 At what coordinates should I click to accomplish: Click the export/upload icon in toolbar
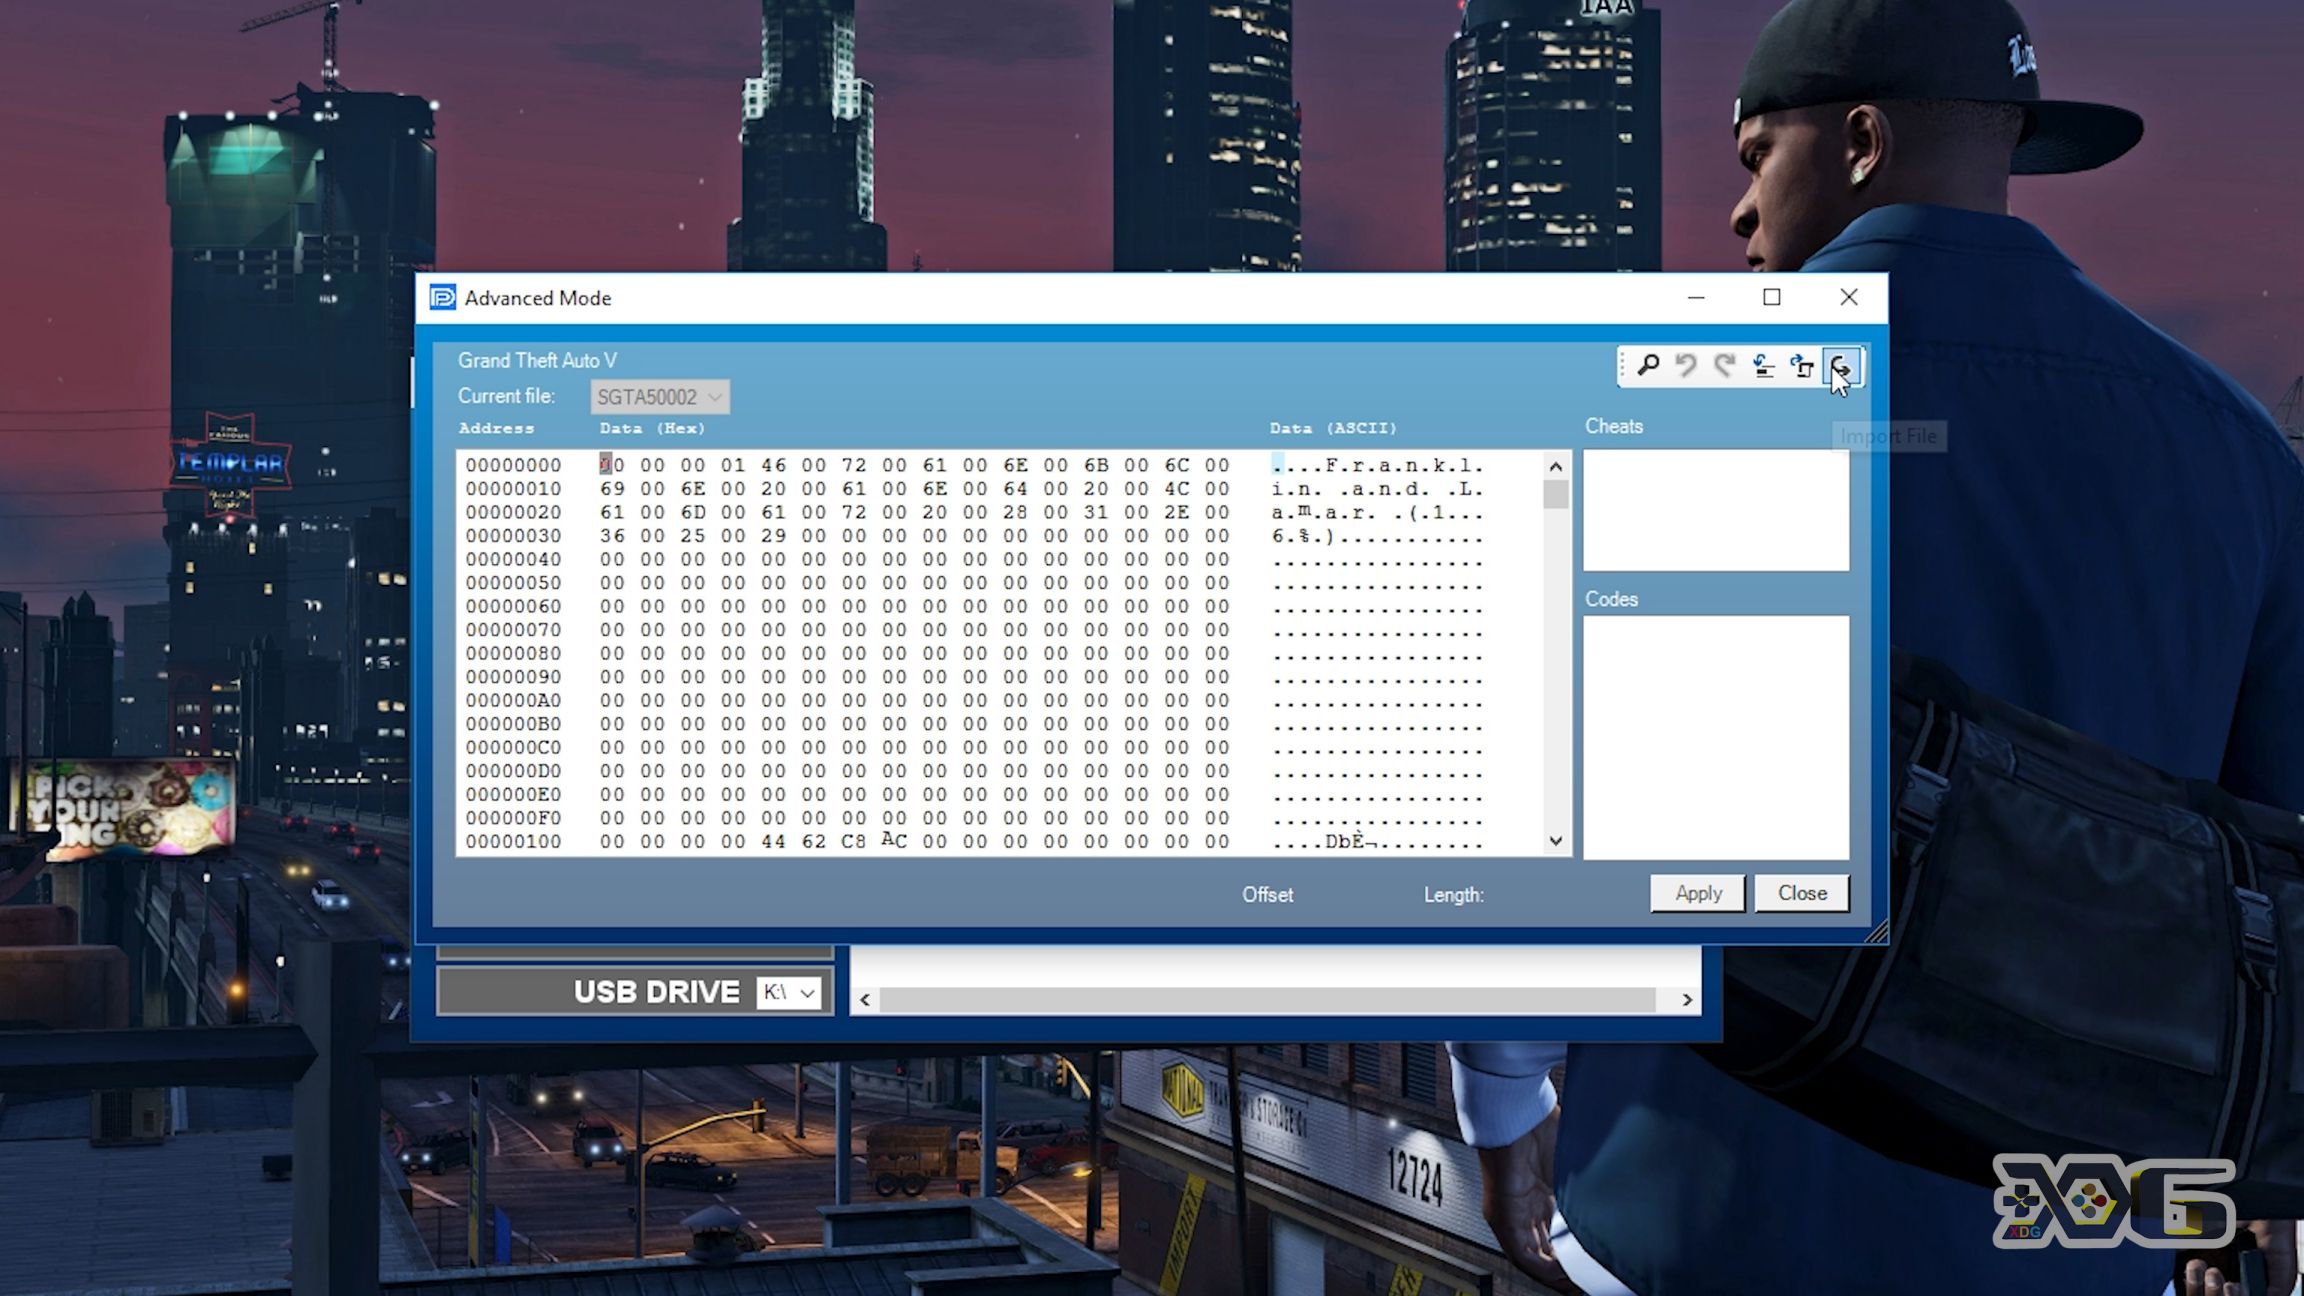pyautogui.click(x=1801, y=367)
